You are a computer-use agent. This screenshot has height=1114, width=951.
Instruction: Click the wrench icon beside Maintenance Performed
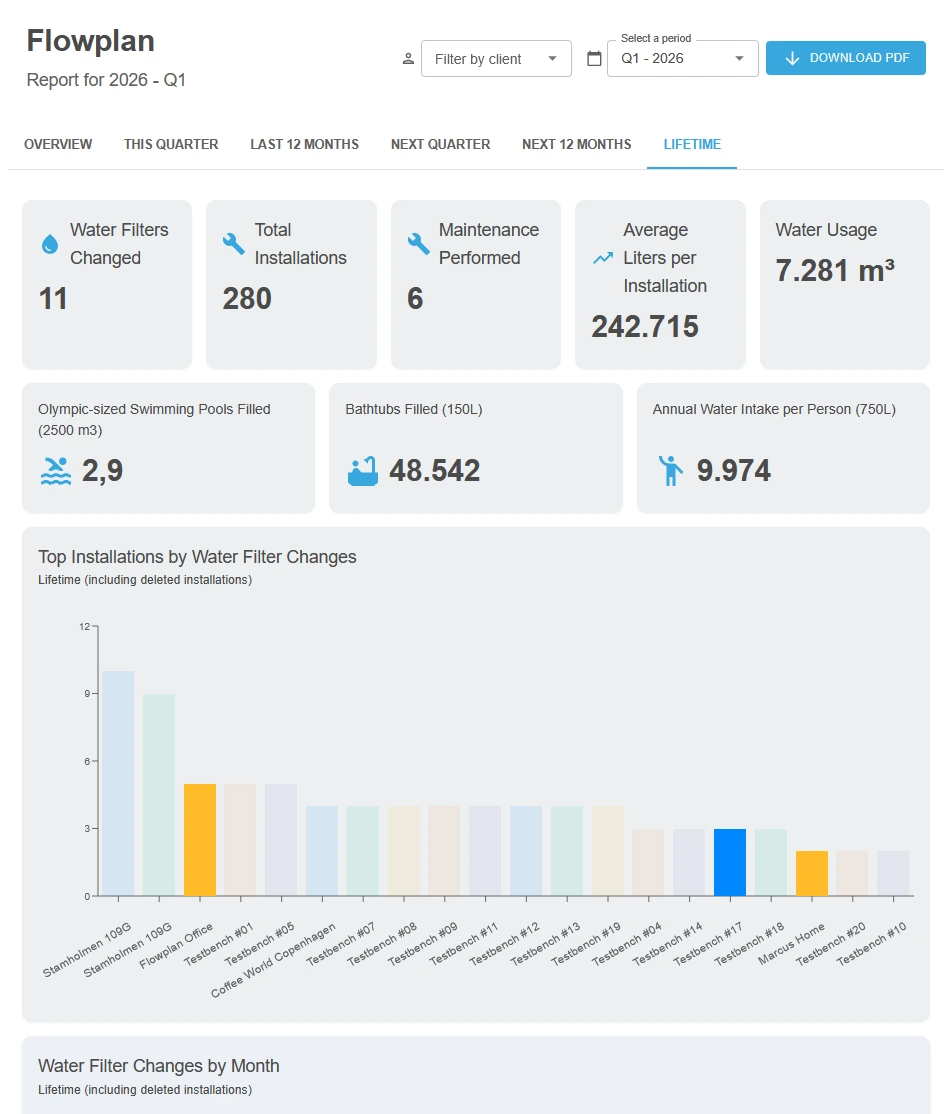click(x=418, y=244)
